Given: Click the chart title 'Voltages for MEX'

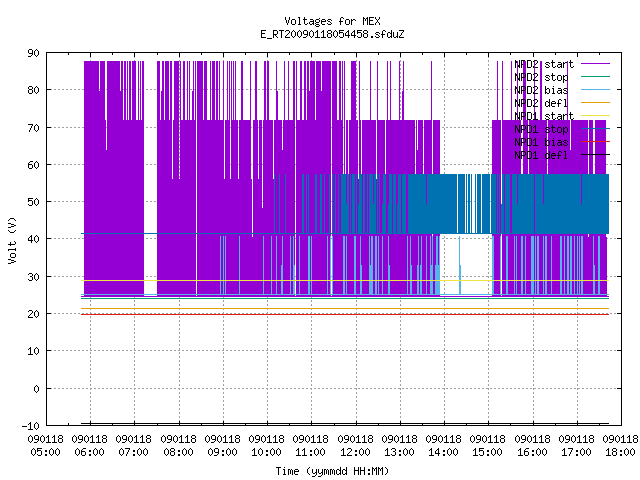Looking at the screenshot, I should 332,21.
